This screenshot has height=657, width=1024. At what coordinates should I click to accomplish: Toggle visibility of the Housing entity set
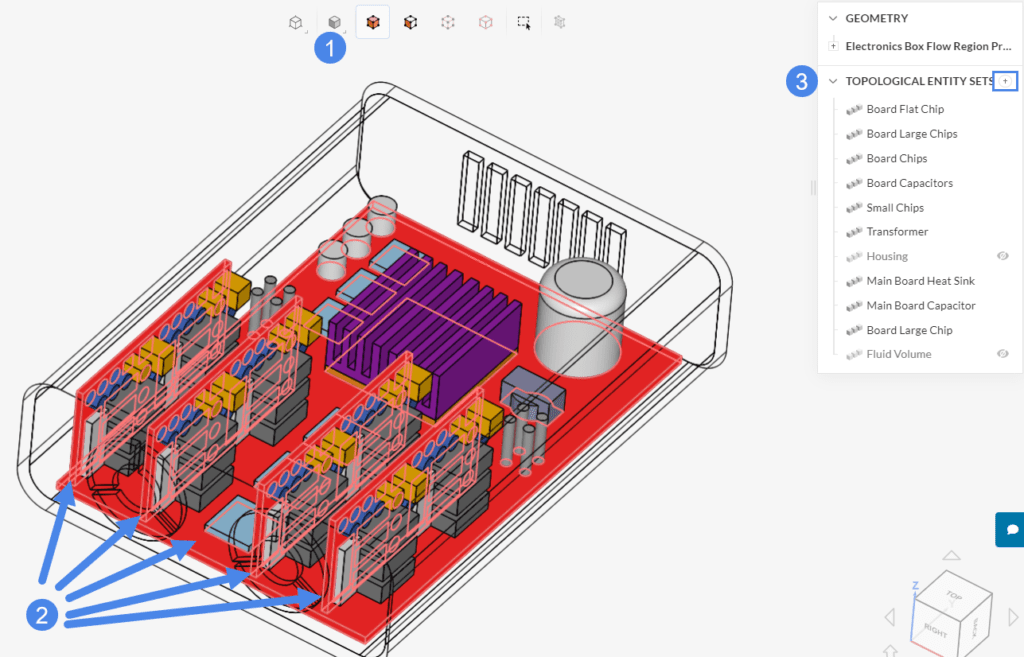tap(1003, 256)
